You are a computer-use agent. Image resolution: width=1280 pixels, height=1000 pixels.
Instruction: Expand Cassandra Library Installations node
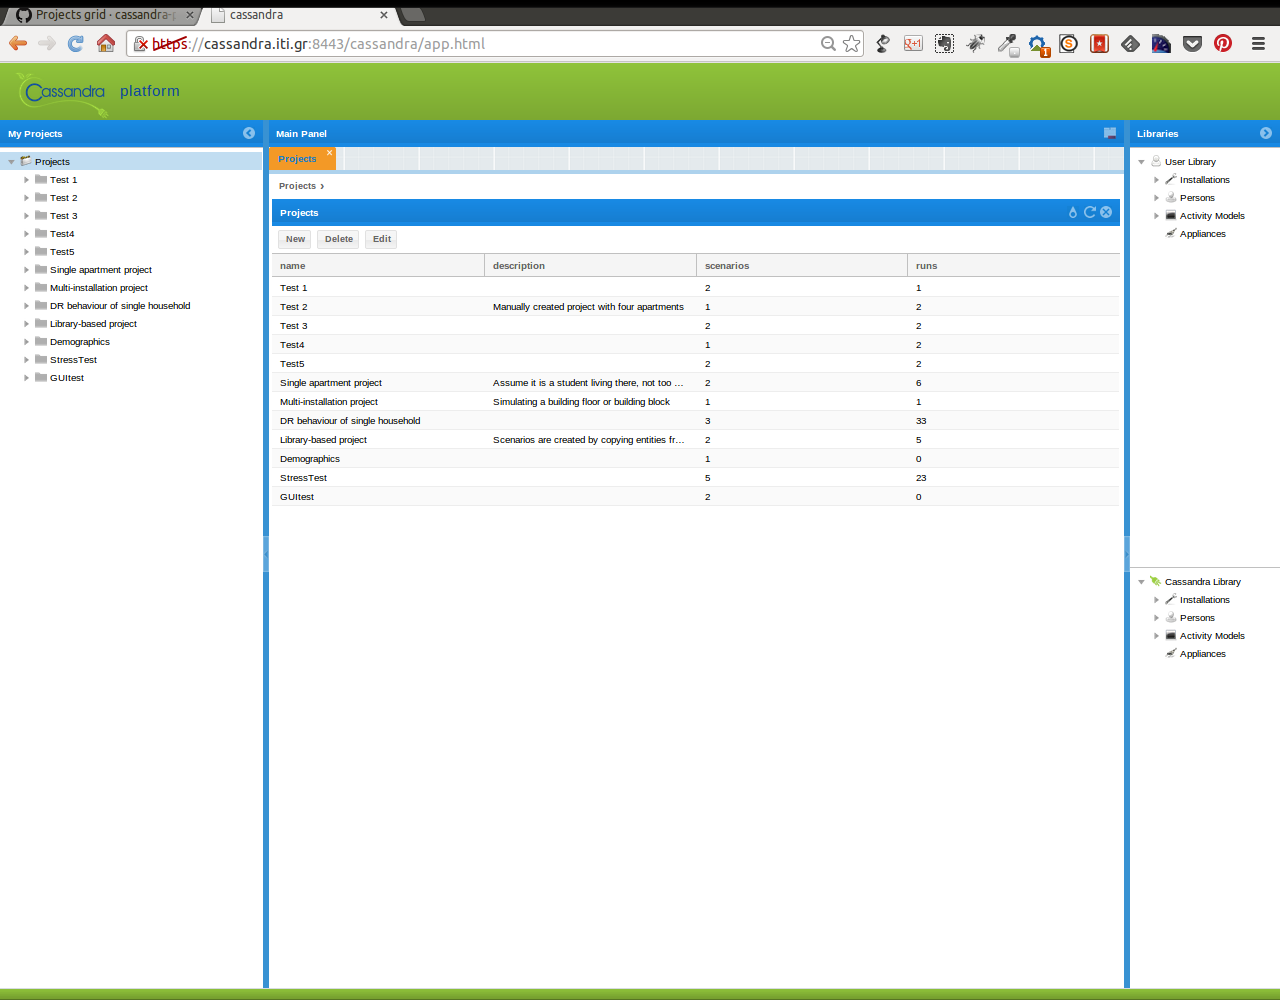pos(1157,600)
